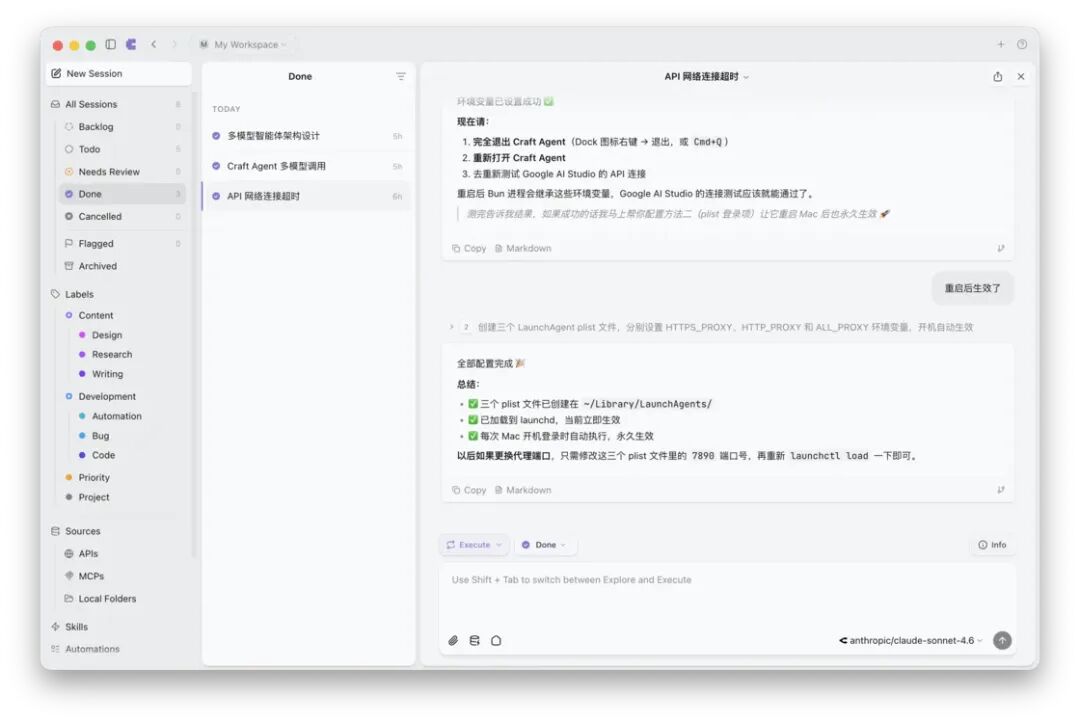Open the API 网络连接超时 title dropdown
The image size is (1080, 723).
pyautogui.click(x=706, y=76)
